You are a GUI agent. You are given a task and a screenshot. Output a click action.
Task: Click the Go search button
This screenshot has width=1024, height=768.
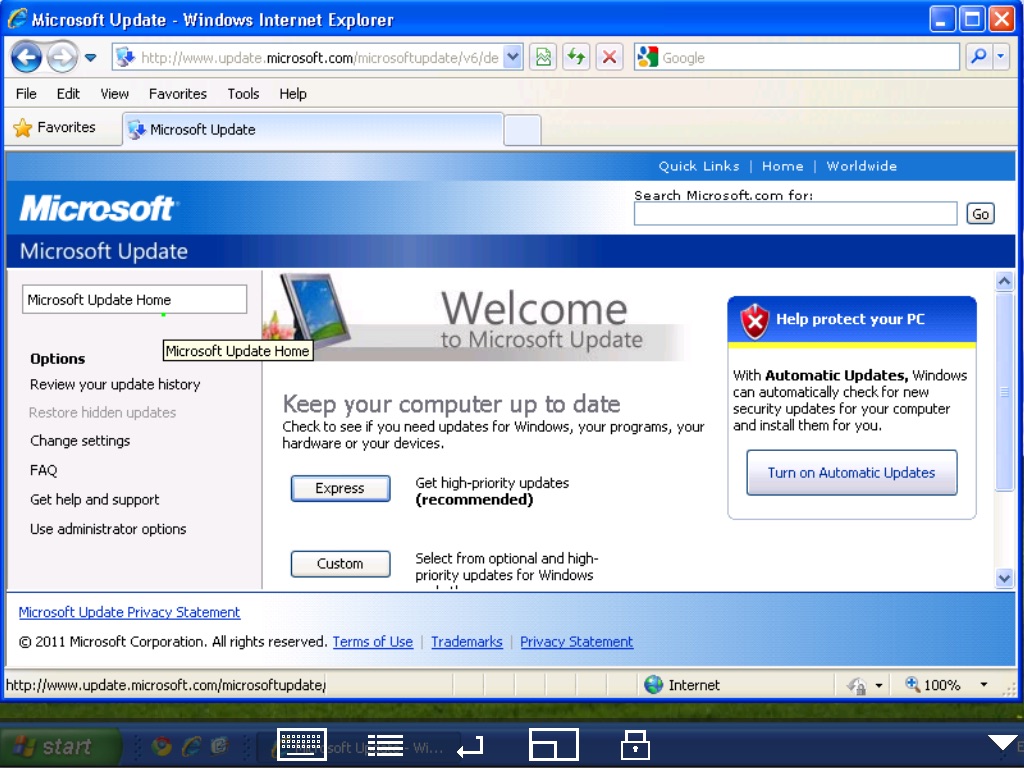(980, 214)
